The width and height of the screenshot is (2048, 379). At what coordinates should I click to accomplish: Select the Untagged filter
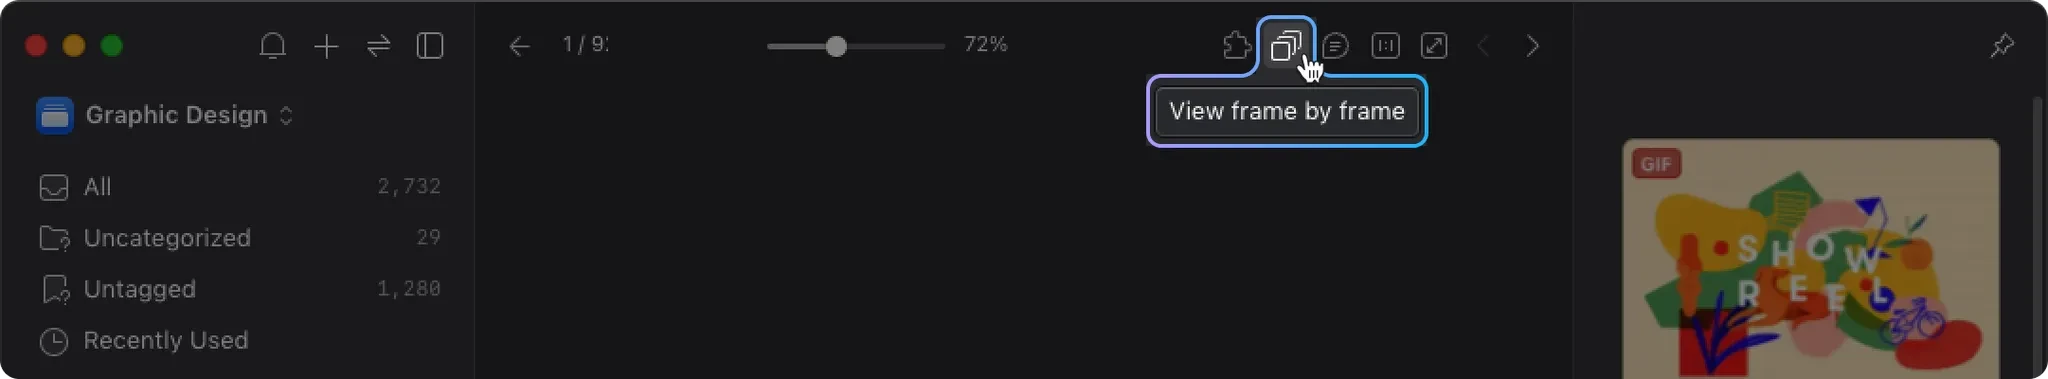point(240,289)
